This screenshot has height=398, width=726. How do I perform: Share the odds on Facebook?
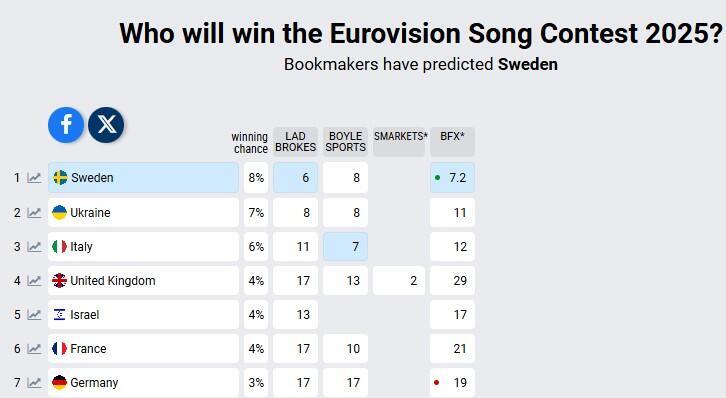click(66, 125)
